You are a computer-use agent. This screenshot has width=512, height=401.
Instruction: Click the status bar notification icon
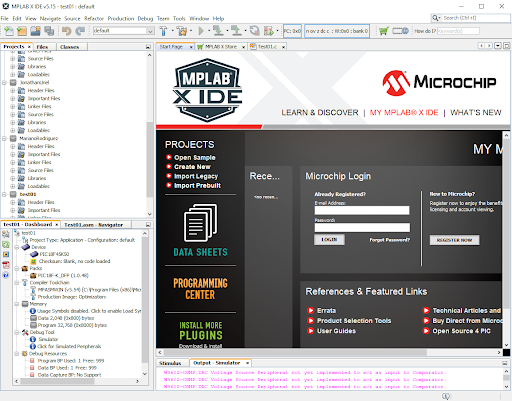(446, 396)
